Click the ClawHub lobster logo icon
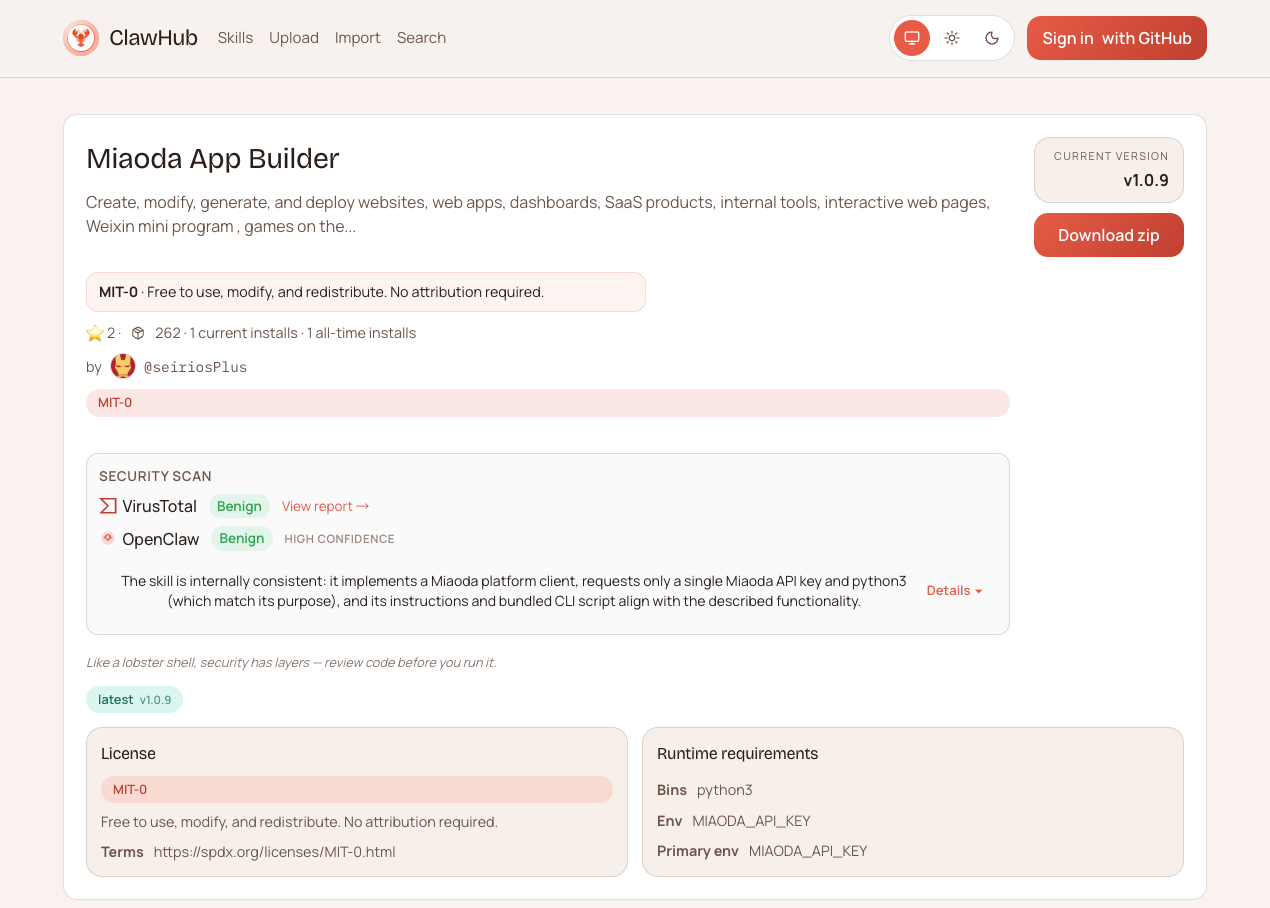Viewport: 1270px width, 908px height. (x=81, y=38)
